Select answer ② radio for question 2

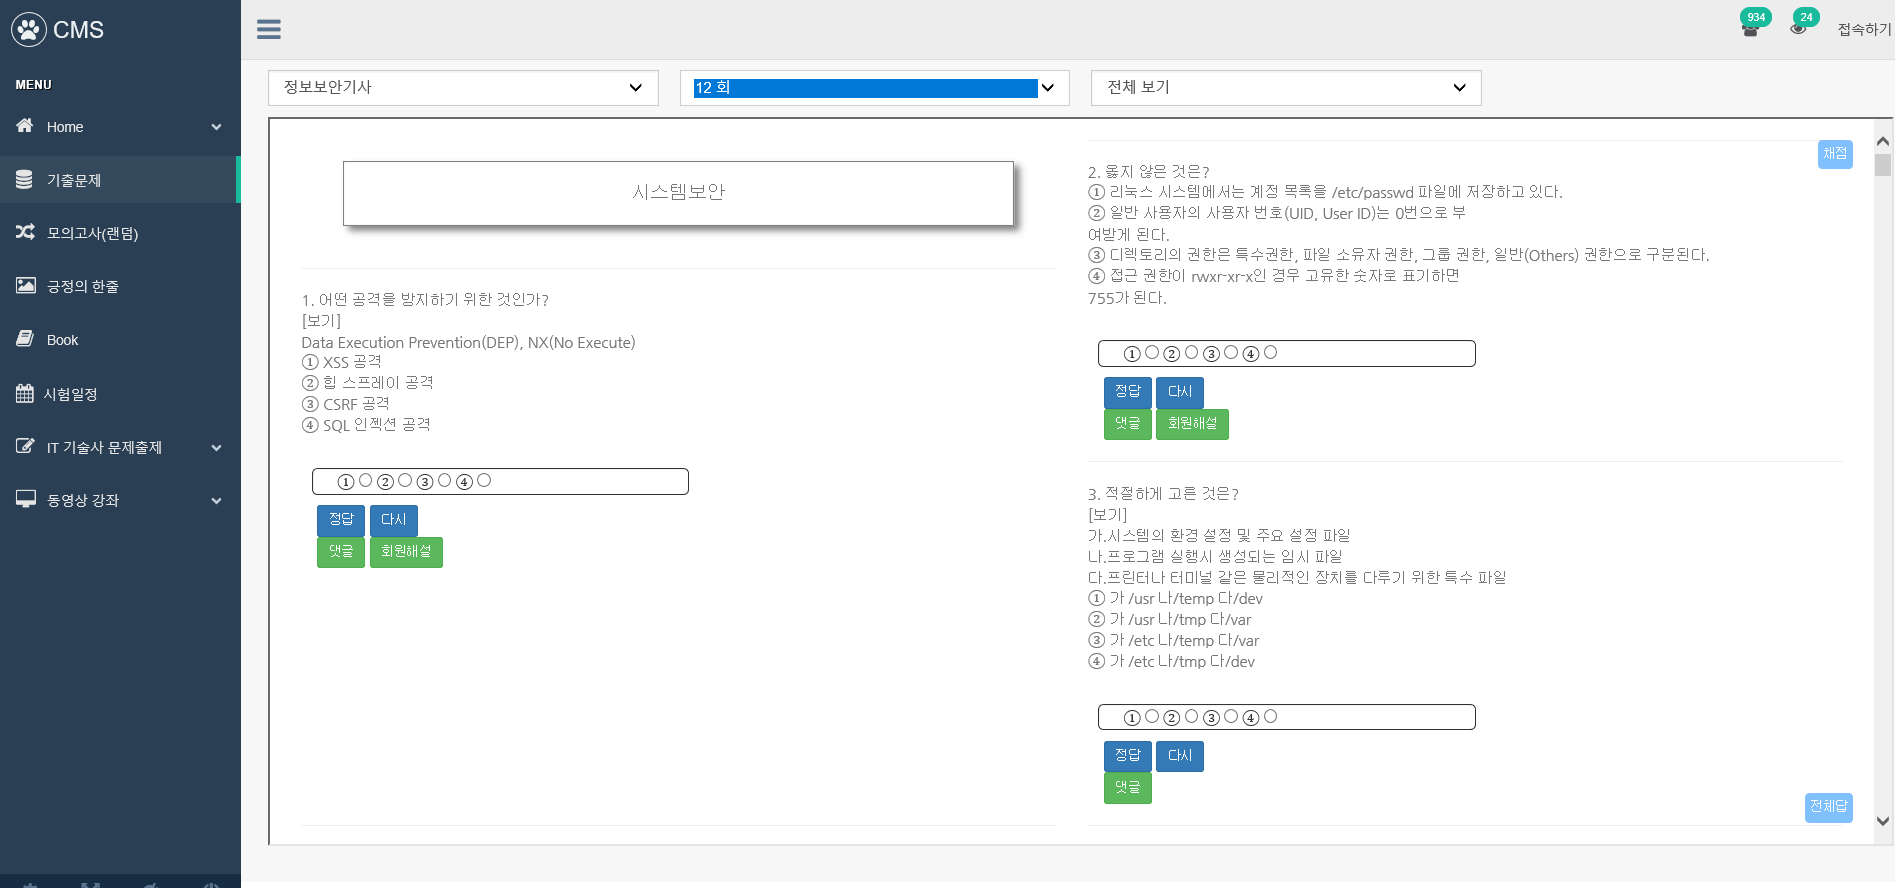click(1191, 353)
